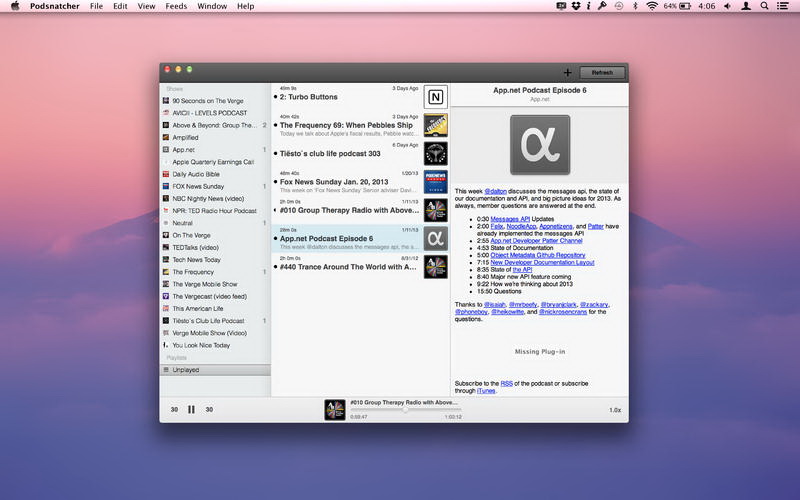Screen dimensions: 800x500
Task: Click the Fox News Sunday episode artwork
Action: 435,181
